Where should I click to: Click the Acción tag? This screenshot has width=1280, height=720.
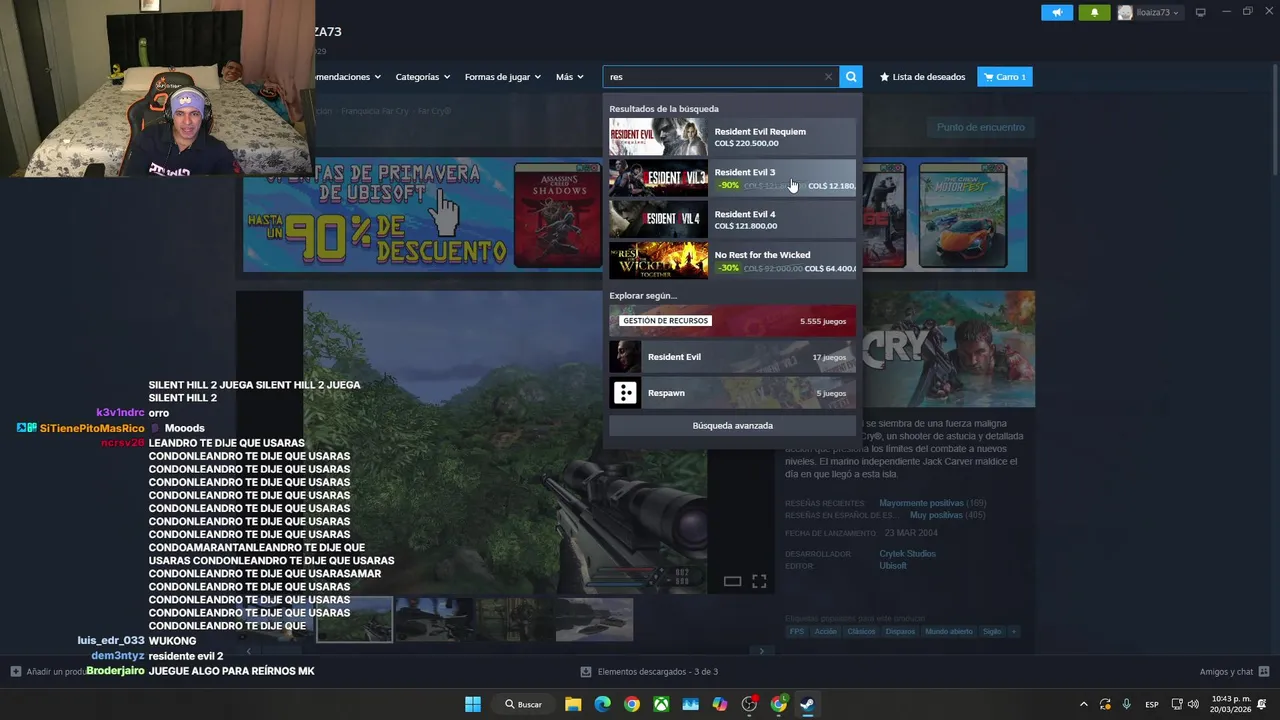click(x=826, y=632)
